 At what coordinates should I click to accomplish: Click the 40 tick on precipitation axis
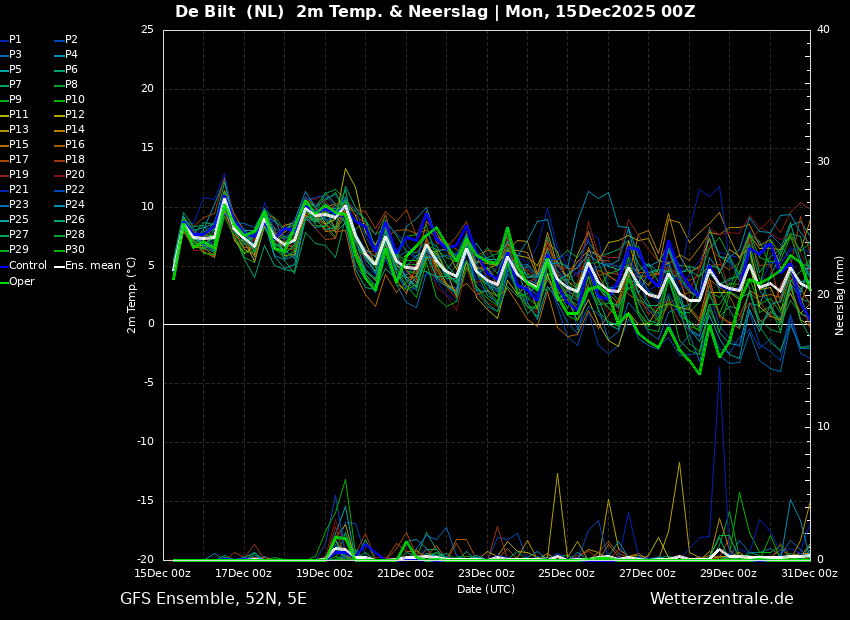pos(823,30)
